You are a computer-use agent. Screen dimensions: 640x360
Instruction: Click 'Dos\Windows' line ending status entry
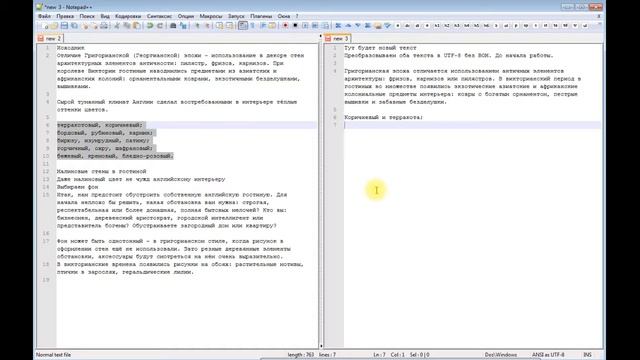tap(501, 355)
